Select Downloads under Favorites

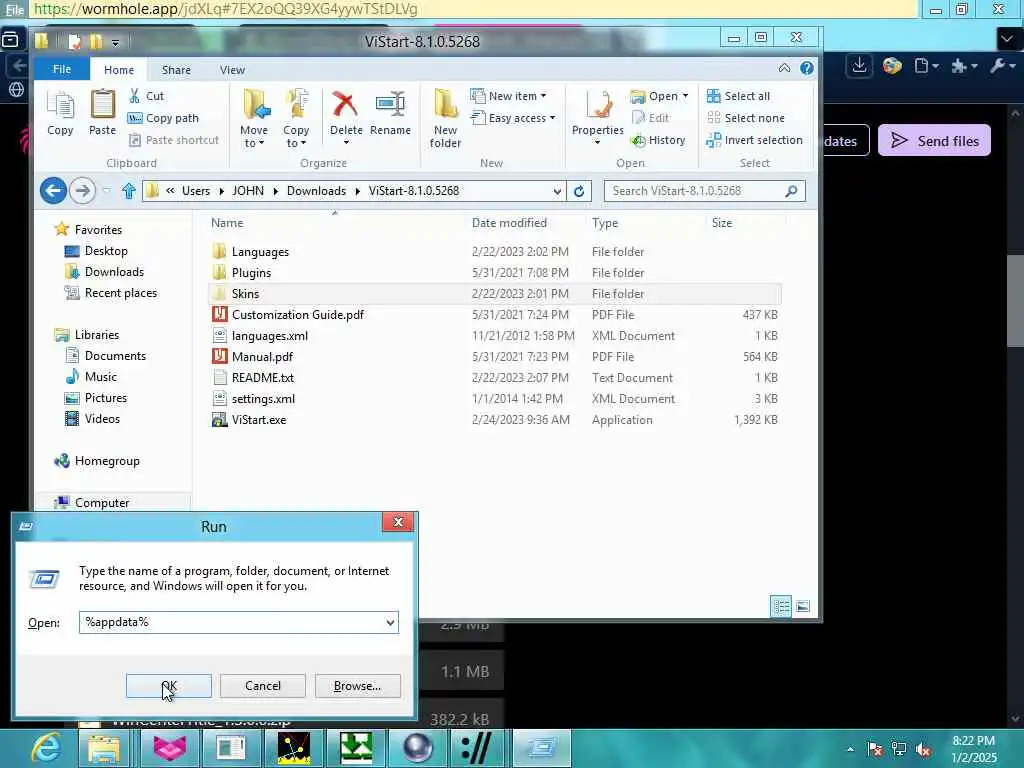[x=104, y=272]
